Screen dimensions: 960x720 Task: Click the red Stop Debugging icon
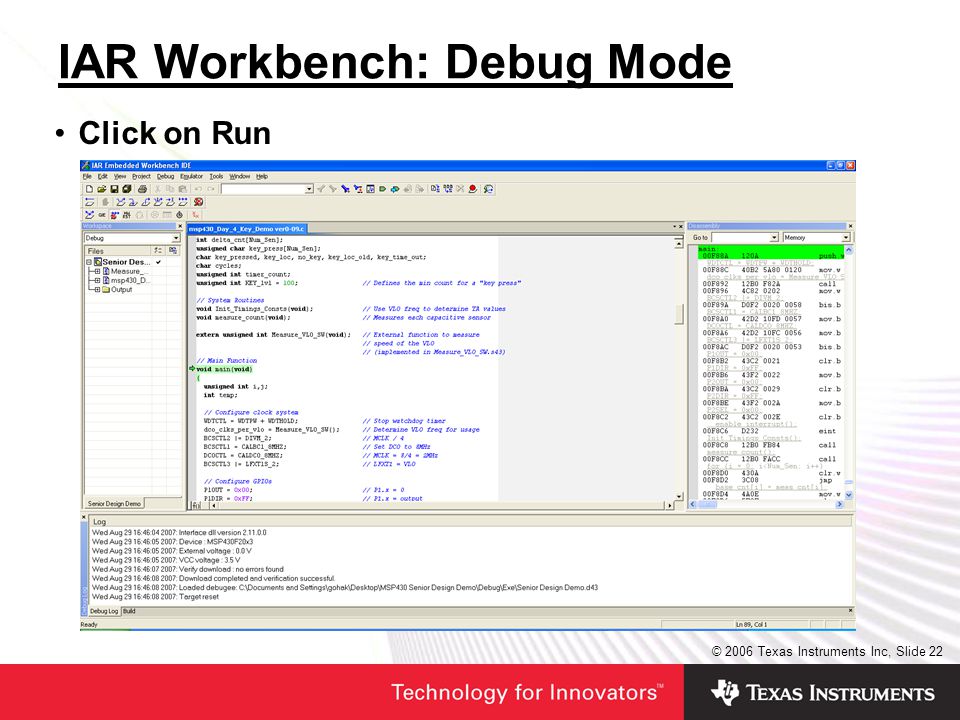tap(198, 202)
